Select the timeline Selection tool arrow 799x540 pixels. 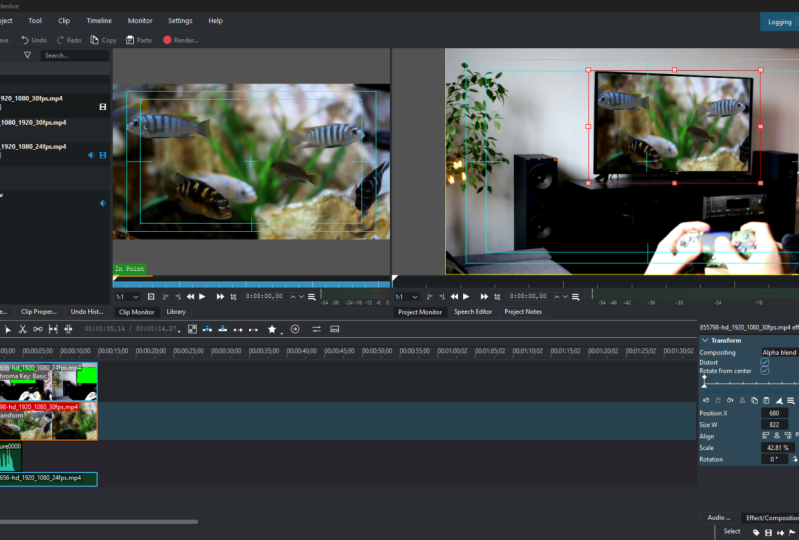pyautogui.click(x=7, y=330)
